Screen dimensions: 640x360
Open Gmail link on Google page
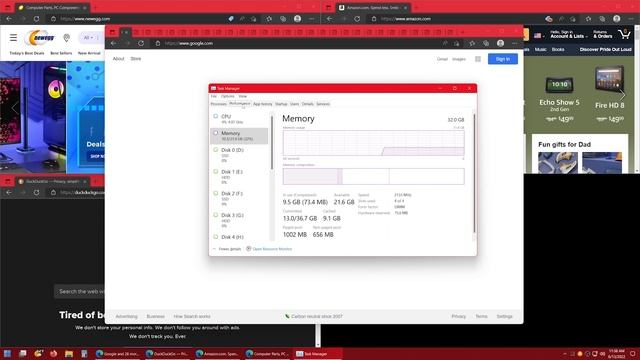[x=442, y=59]
